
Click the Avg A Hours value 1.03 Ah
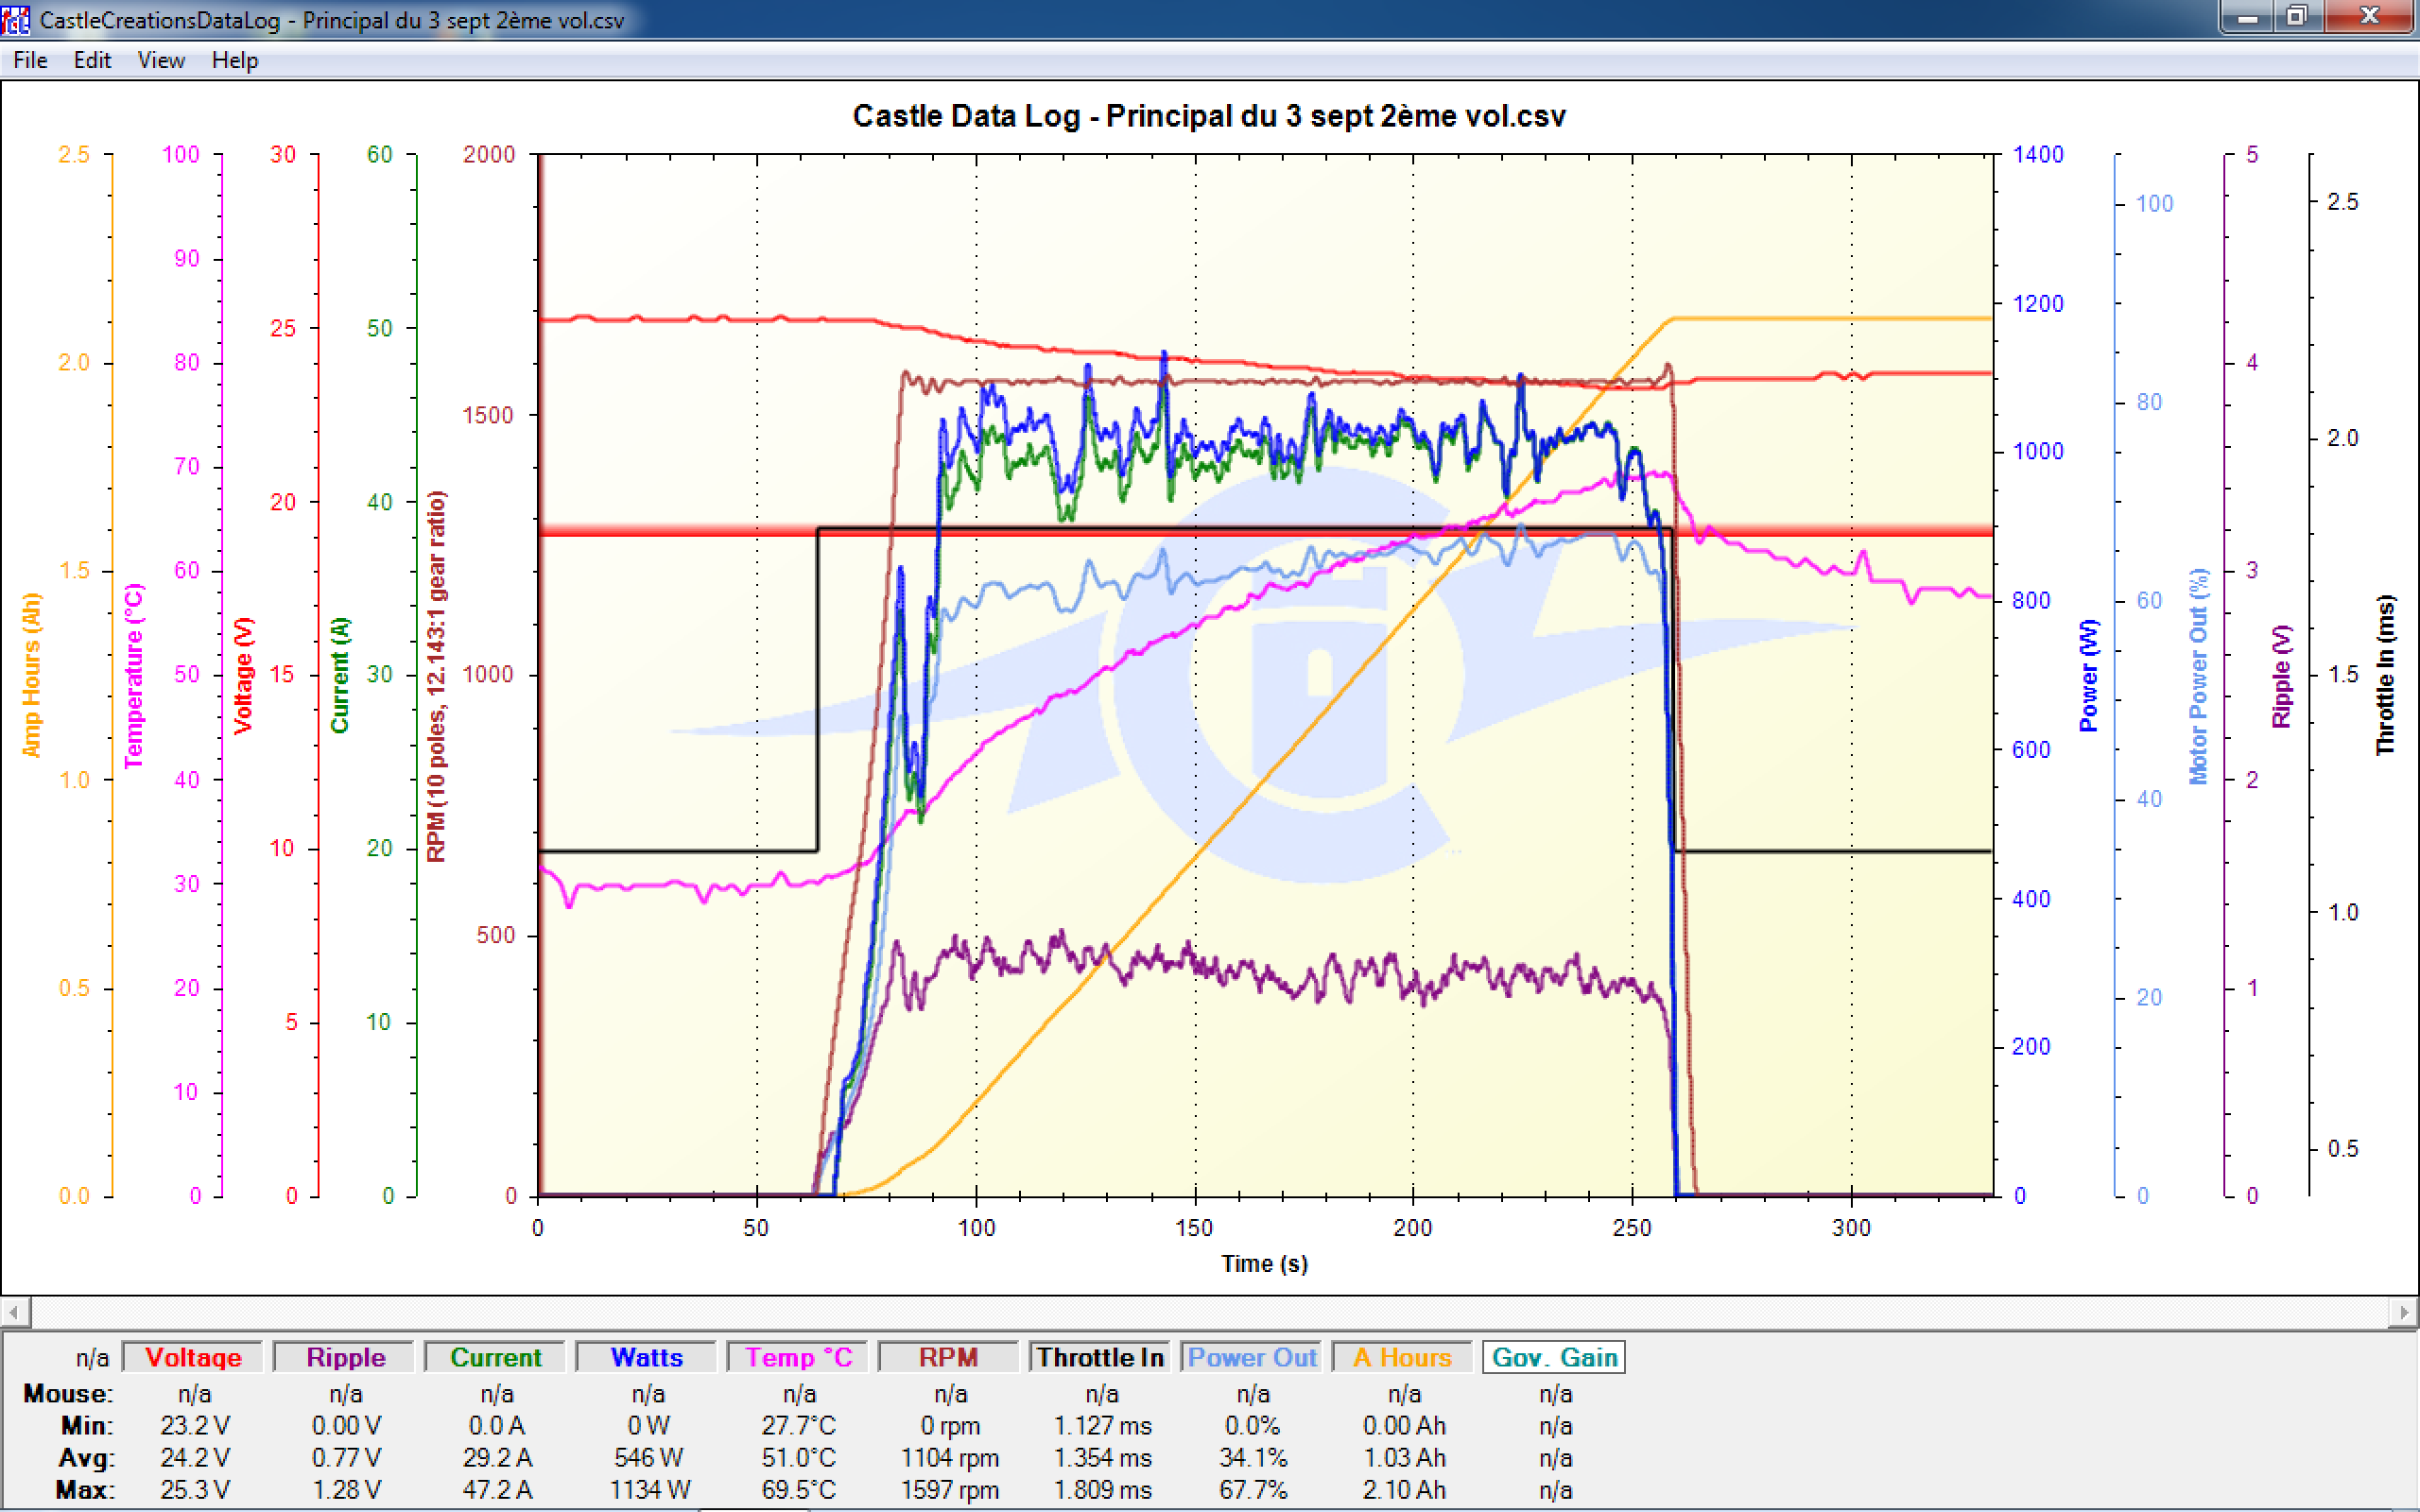tap(1404, 1457)
